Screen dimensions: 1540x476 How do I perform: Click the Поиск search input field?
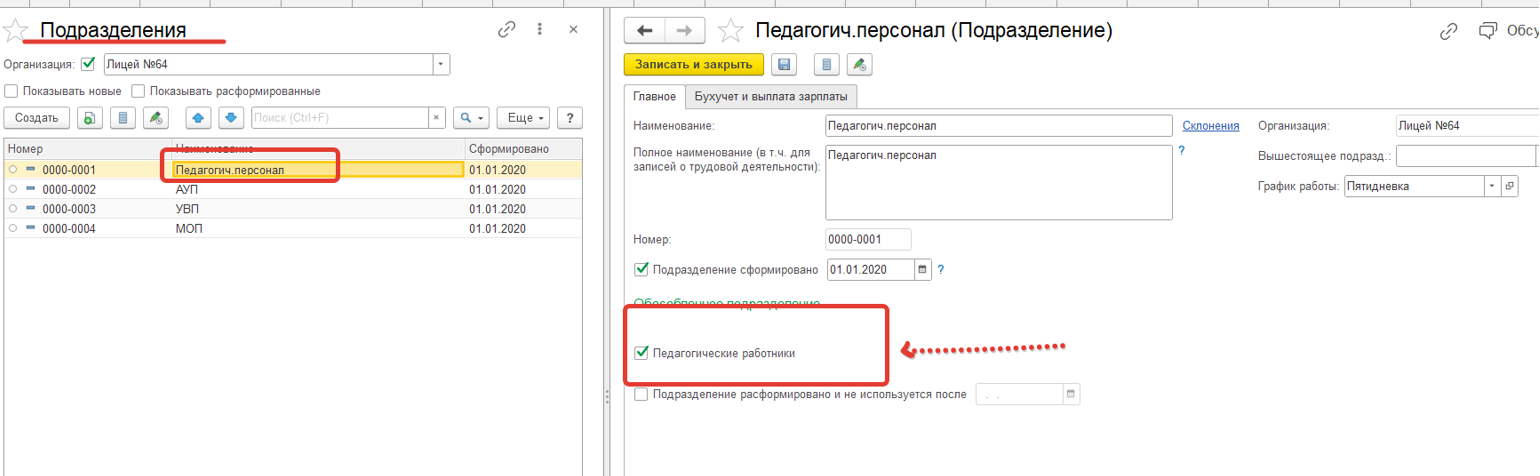point(339,118)
